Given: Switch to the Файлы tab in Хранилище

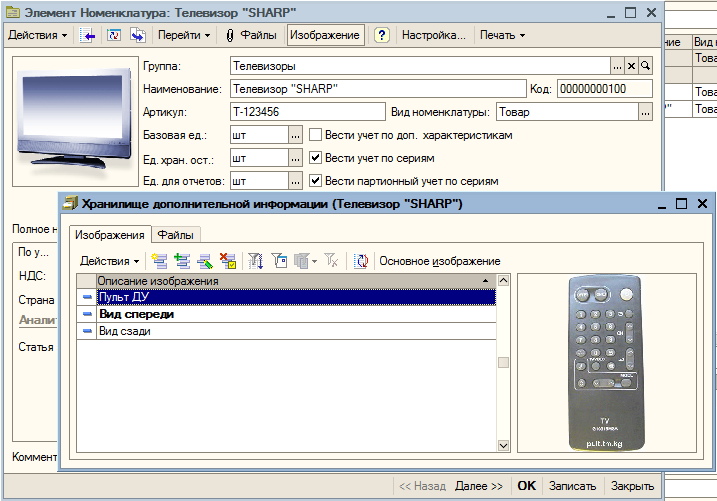Looking at the screenshot, I should tap(176, 235).
